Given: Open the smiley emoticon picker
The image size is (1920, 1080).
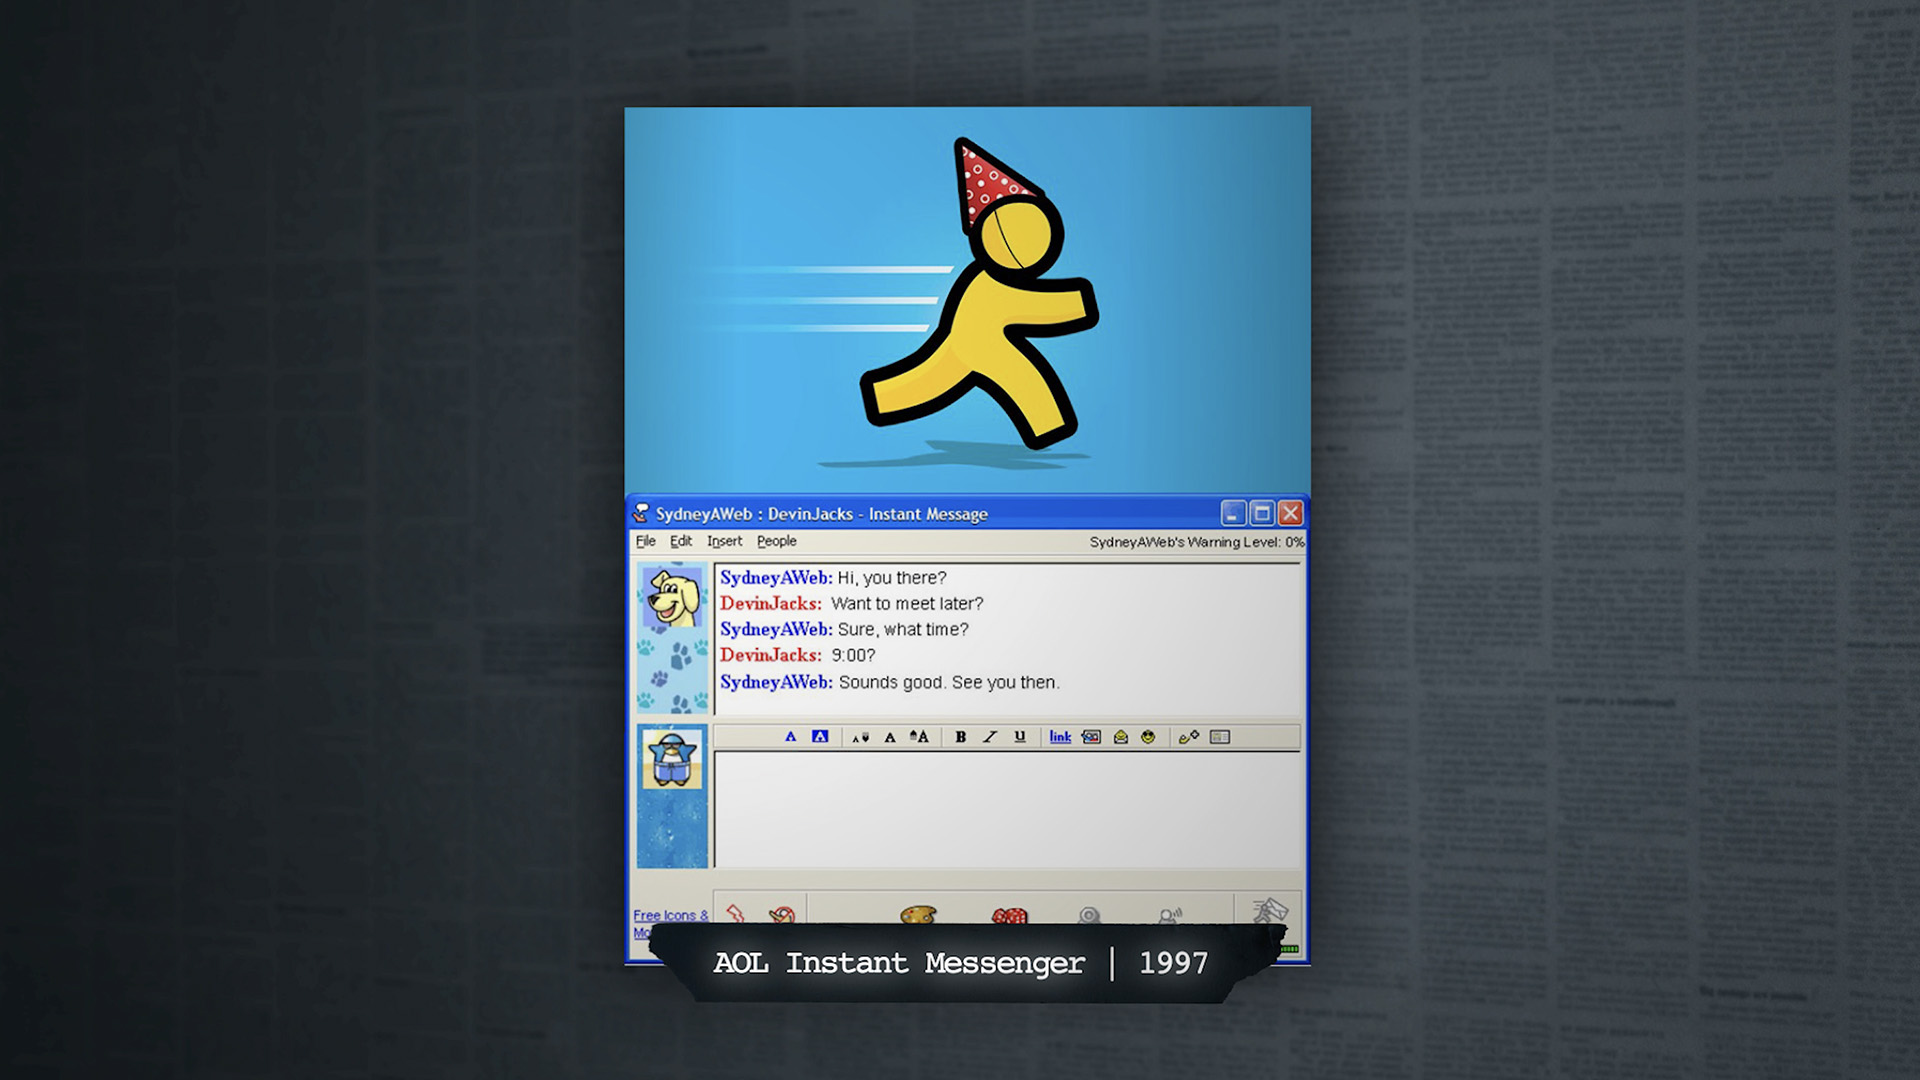Looking at the screenshot, I should click(1148, 737).
